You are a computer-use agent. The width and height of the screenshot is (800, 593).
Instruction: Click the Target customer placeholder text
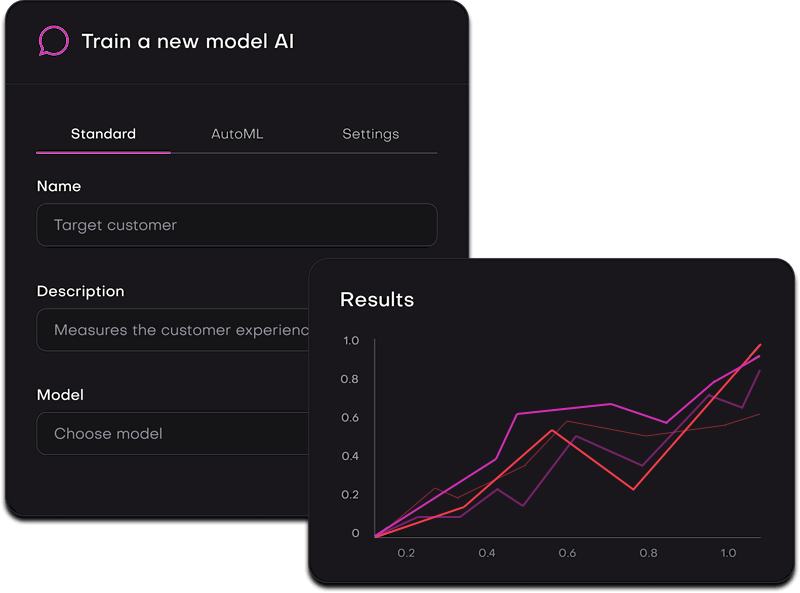pyautogui.click(x=118, y=224)
